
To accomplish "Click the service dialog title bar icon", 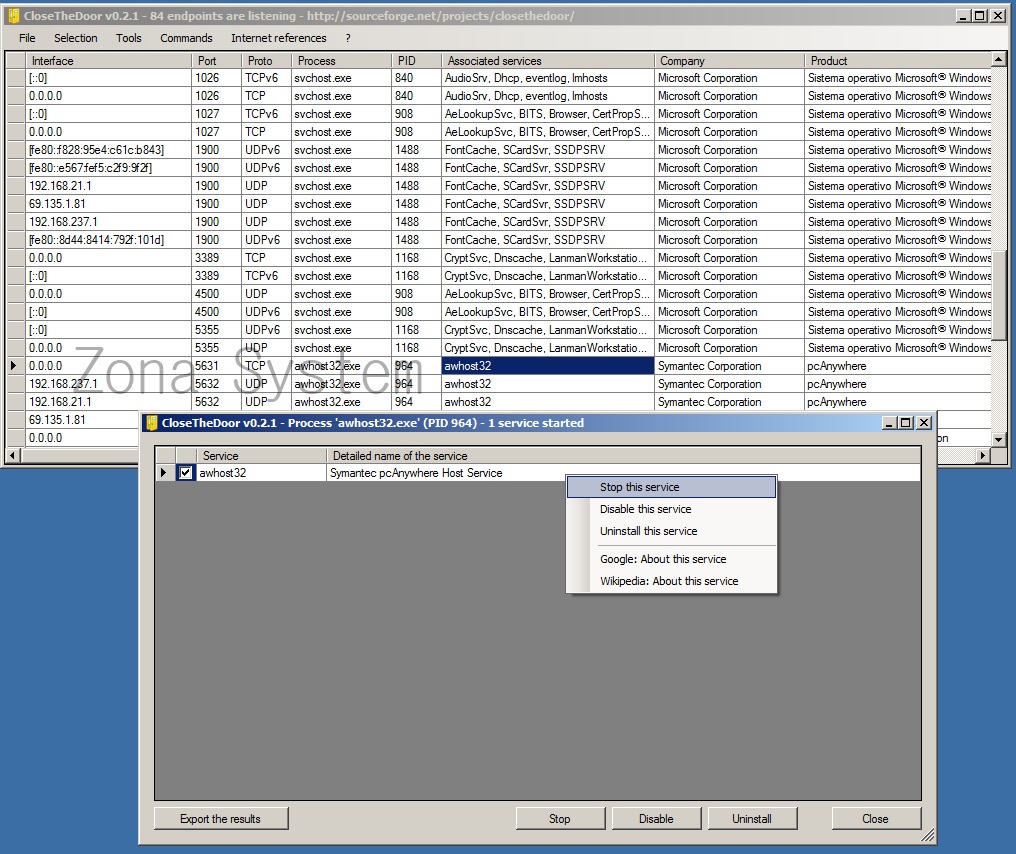I will coord(152,423).
